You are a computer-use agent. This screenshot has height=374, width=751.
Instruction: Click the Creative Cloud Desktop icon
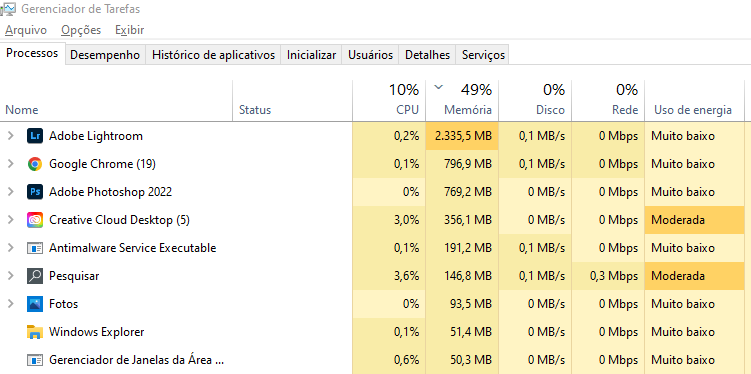(35, 220)
